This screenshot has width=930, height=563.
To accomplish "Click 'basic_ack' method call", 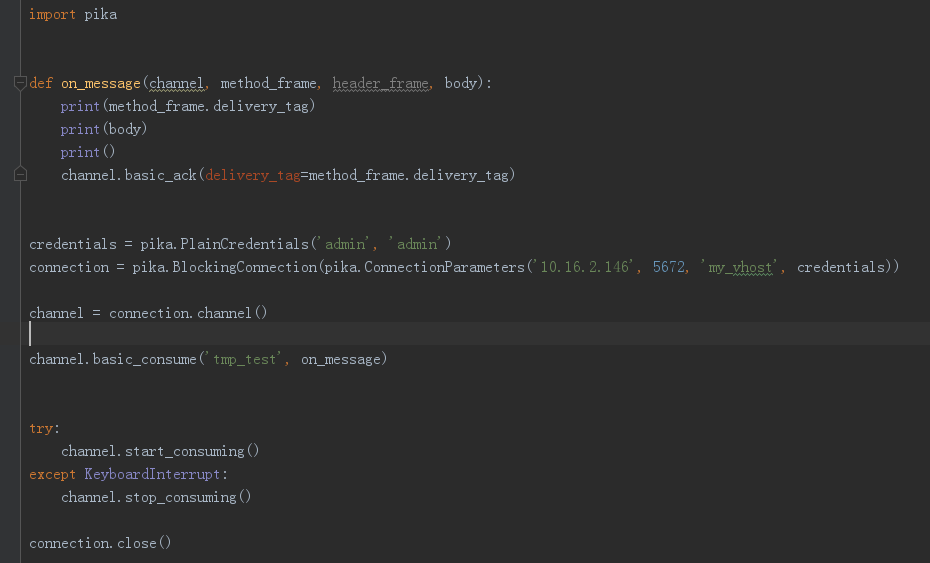I will 160,176.
